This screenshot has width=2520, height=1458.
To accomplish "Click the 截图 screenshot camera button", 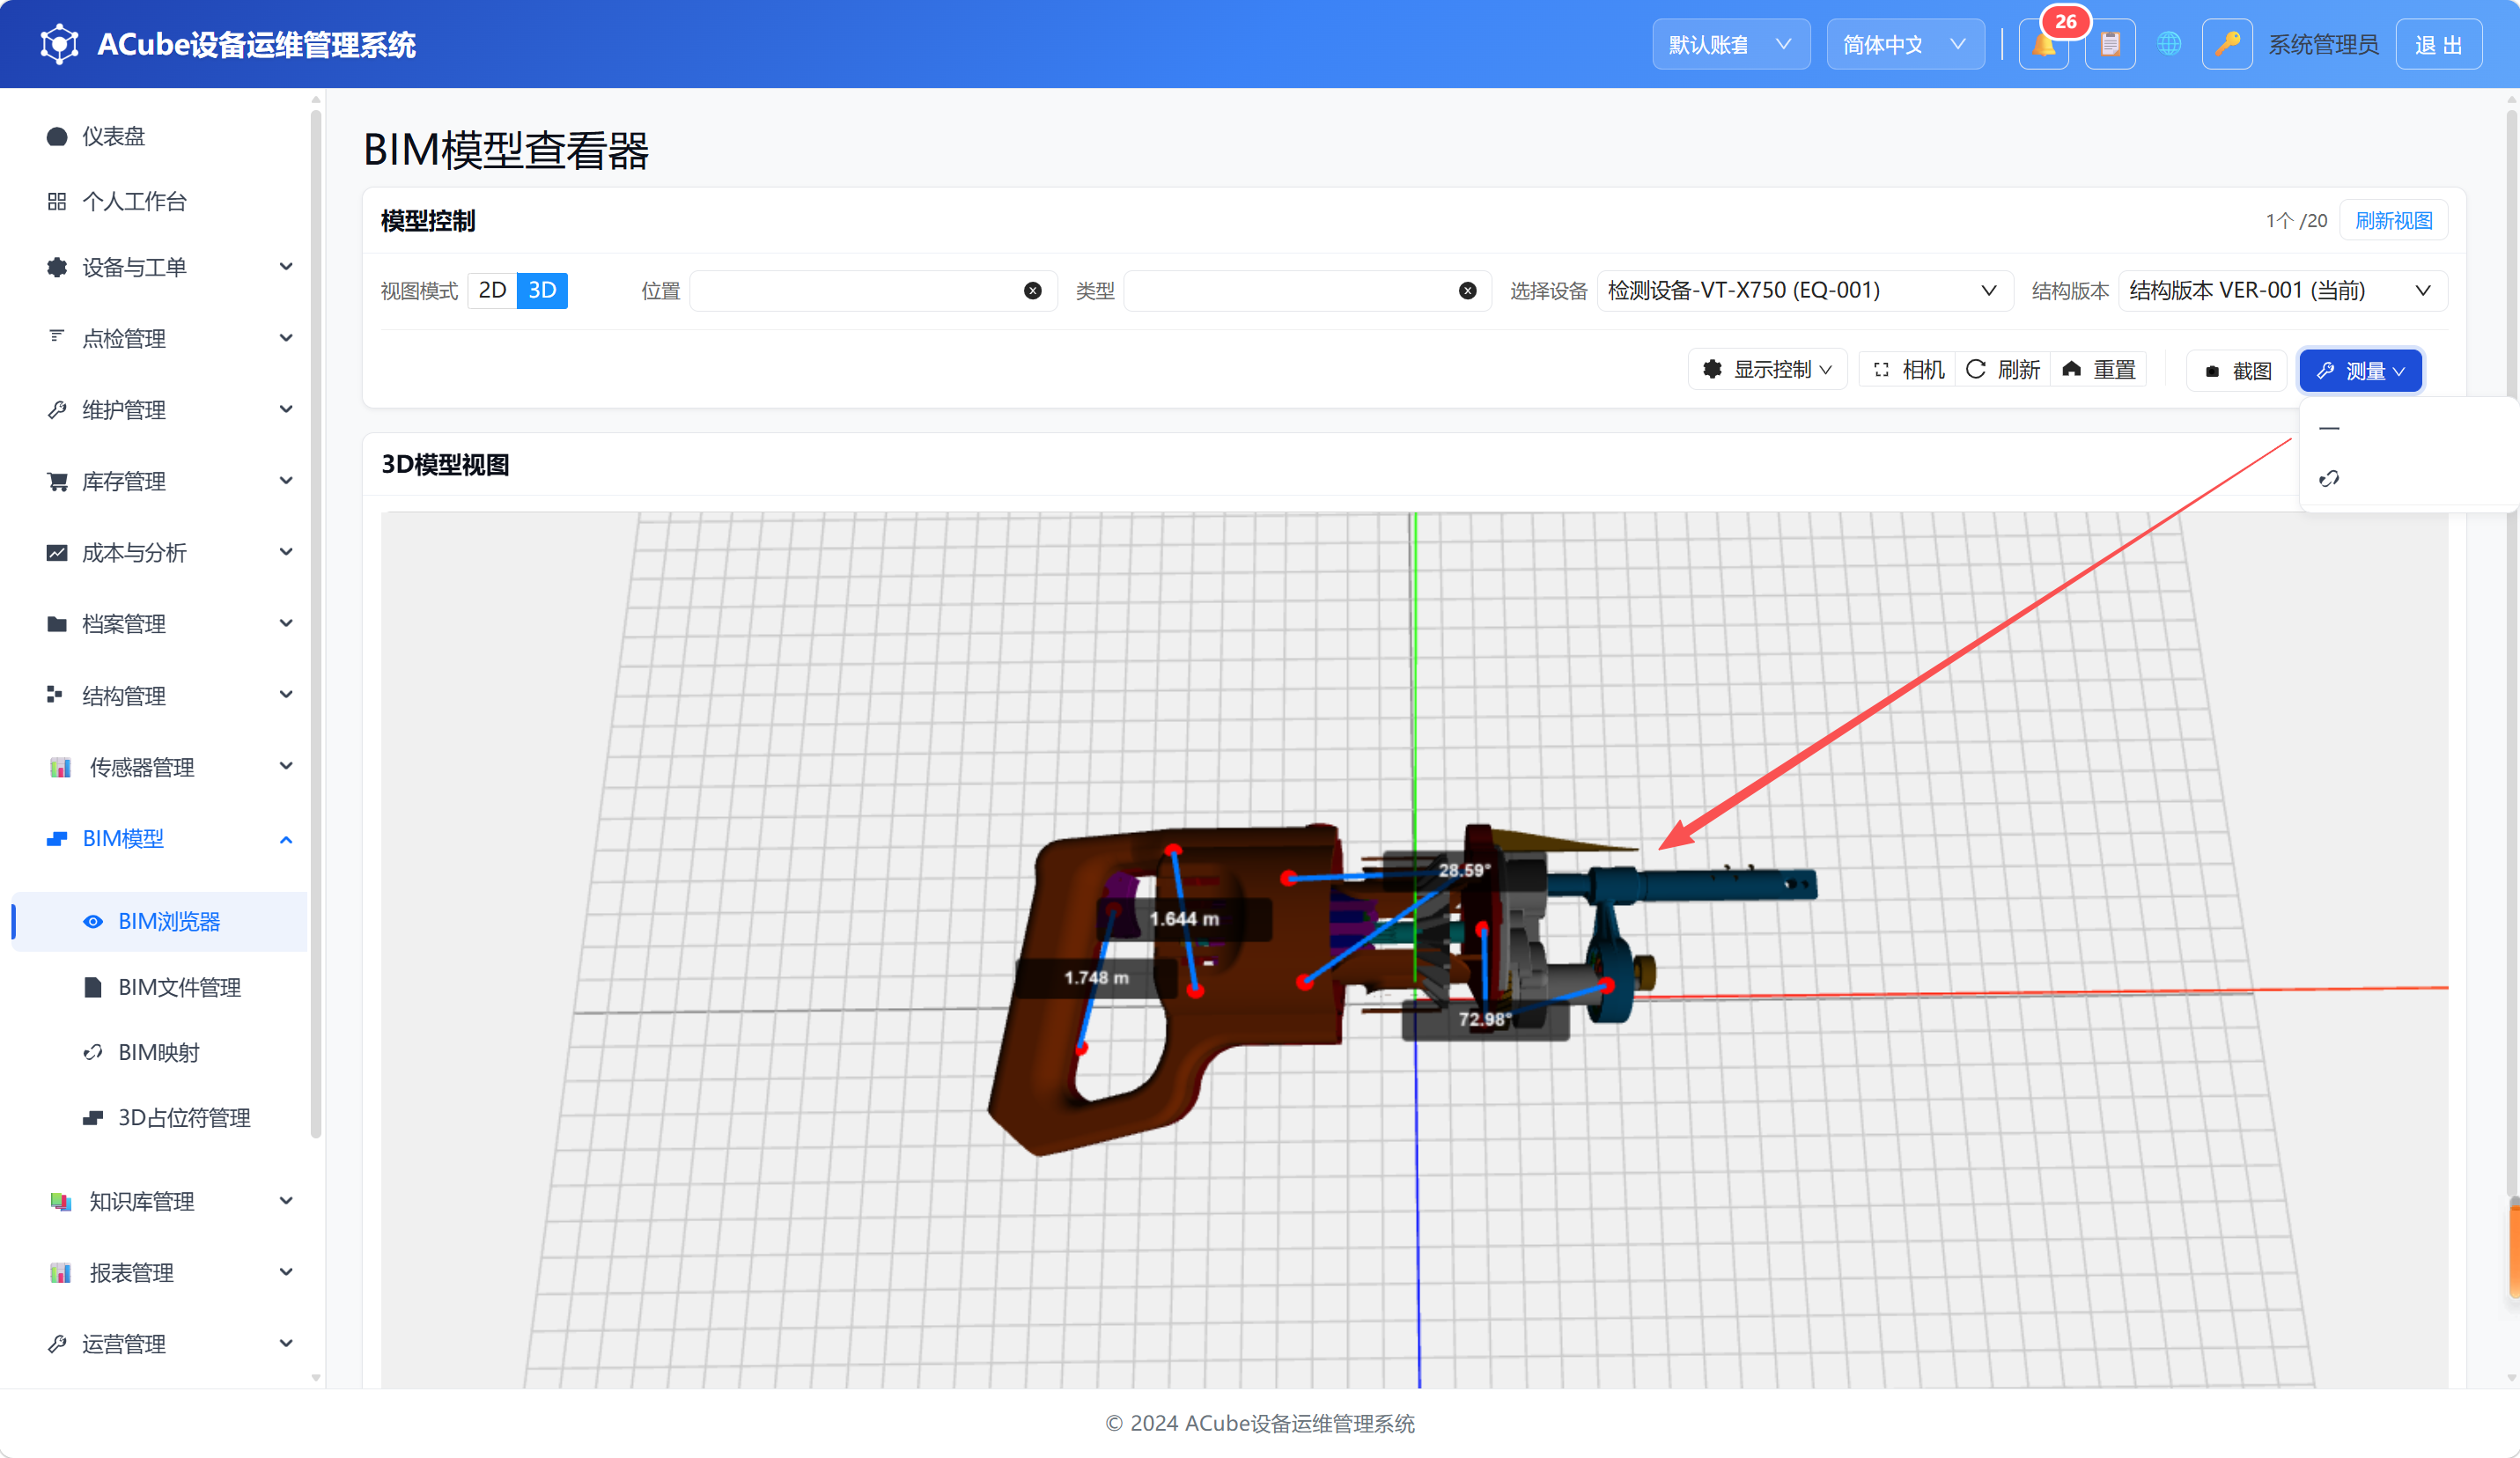I will coord(2237,371).
